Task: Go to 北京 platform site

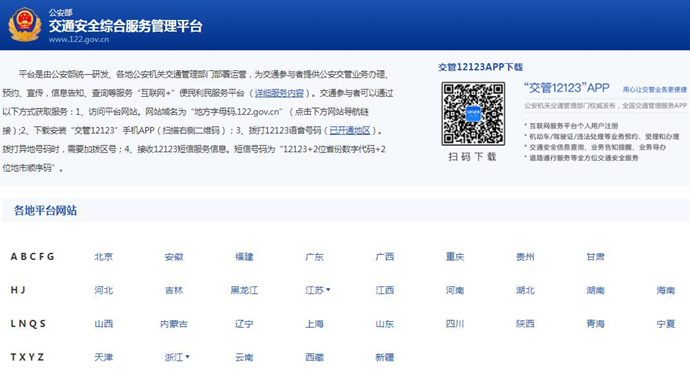Action: point(103,257)
